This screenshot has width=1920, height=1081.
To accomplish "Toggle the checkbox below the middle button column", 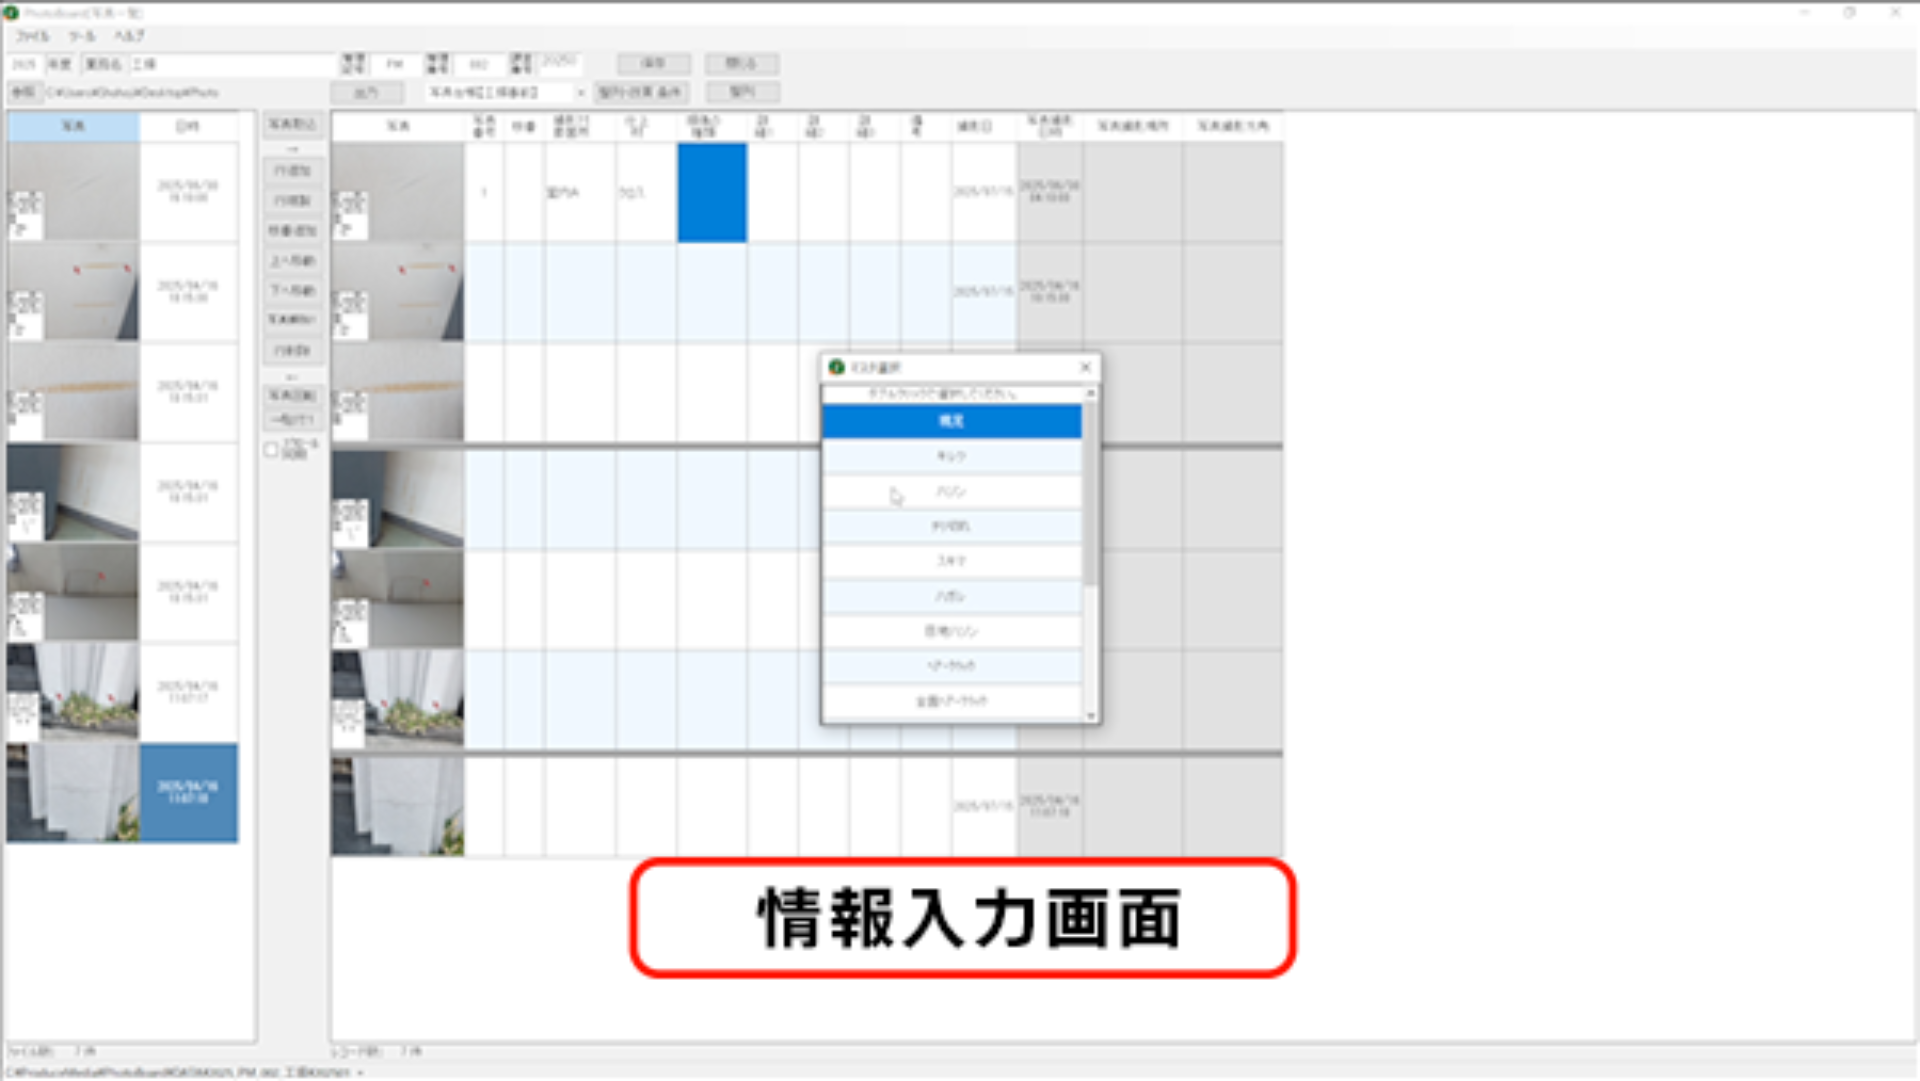I will click(271, 450).
